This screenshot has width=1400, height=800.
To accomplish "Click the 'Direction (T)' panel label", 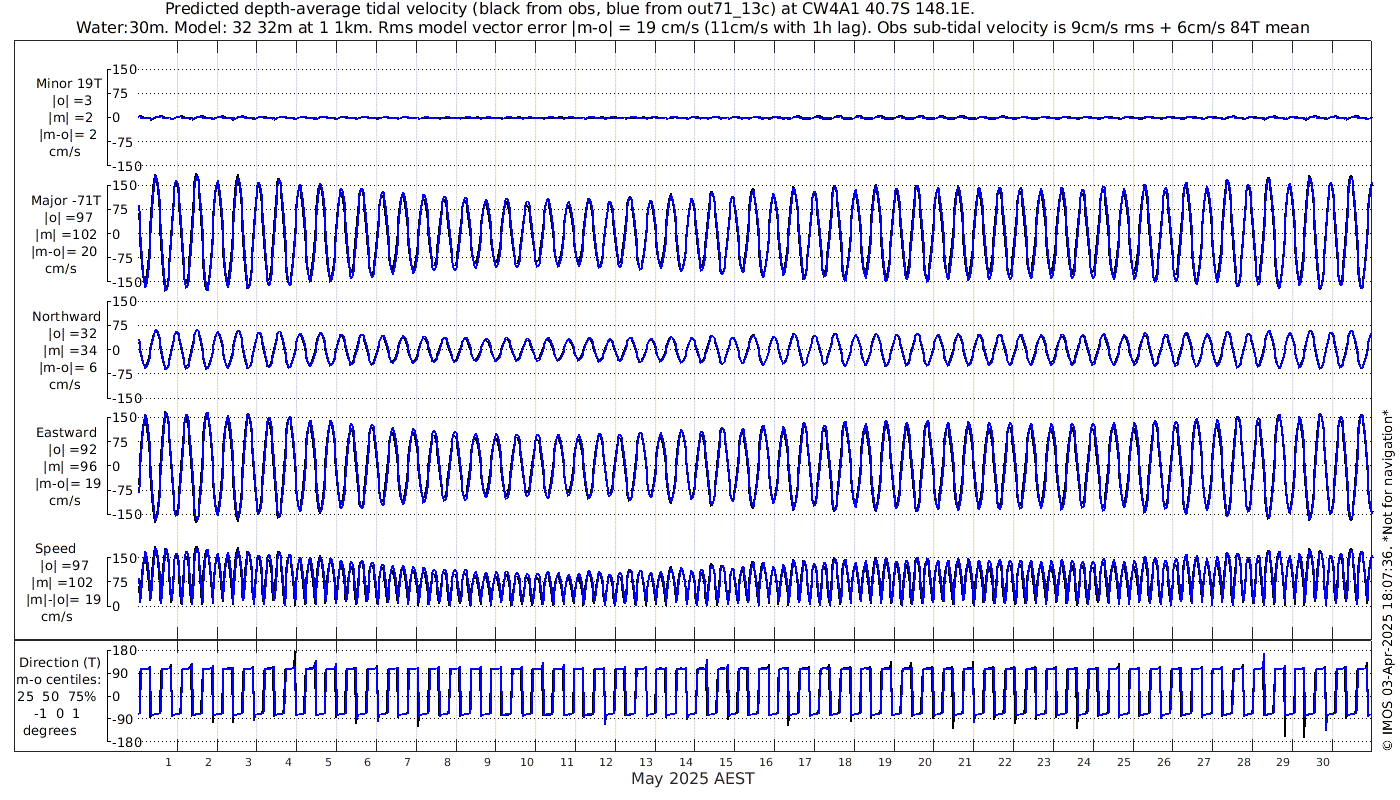I will [61, 662].
